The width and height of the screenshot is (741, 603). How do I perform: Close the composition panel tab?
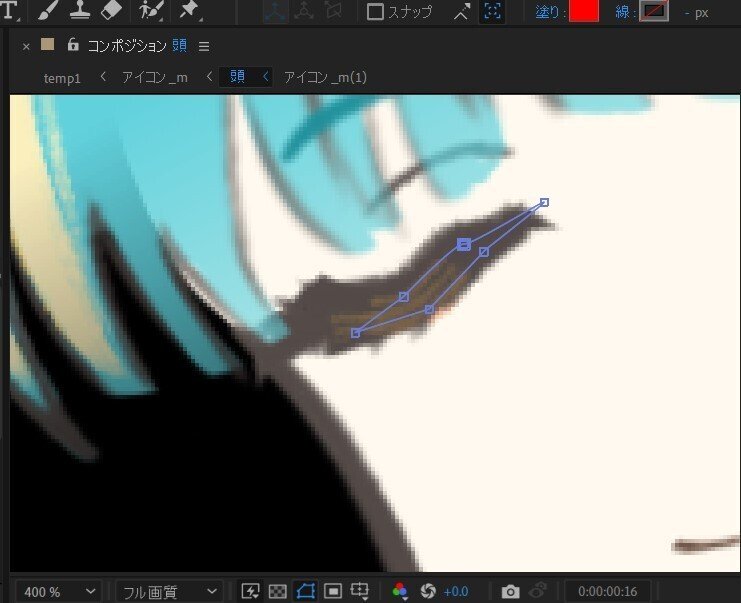click(x=26, y=46)
